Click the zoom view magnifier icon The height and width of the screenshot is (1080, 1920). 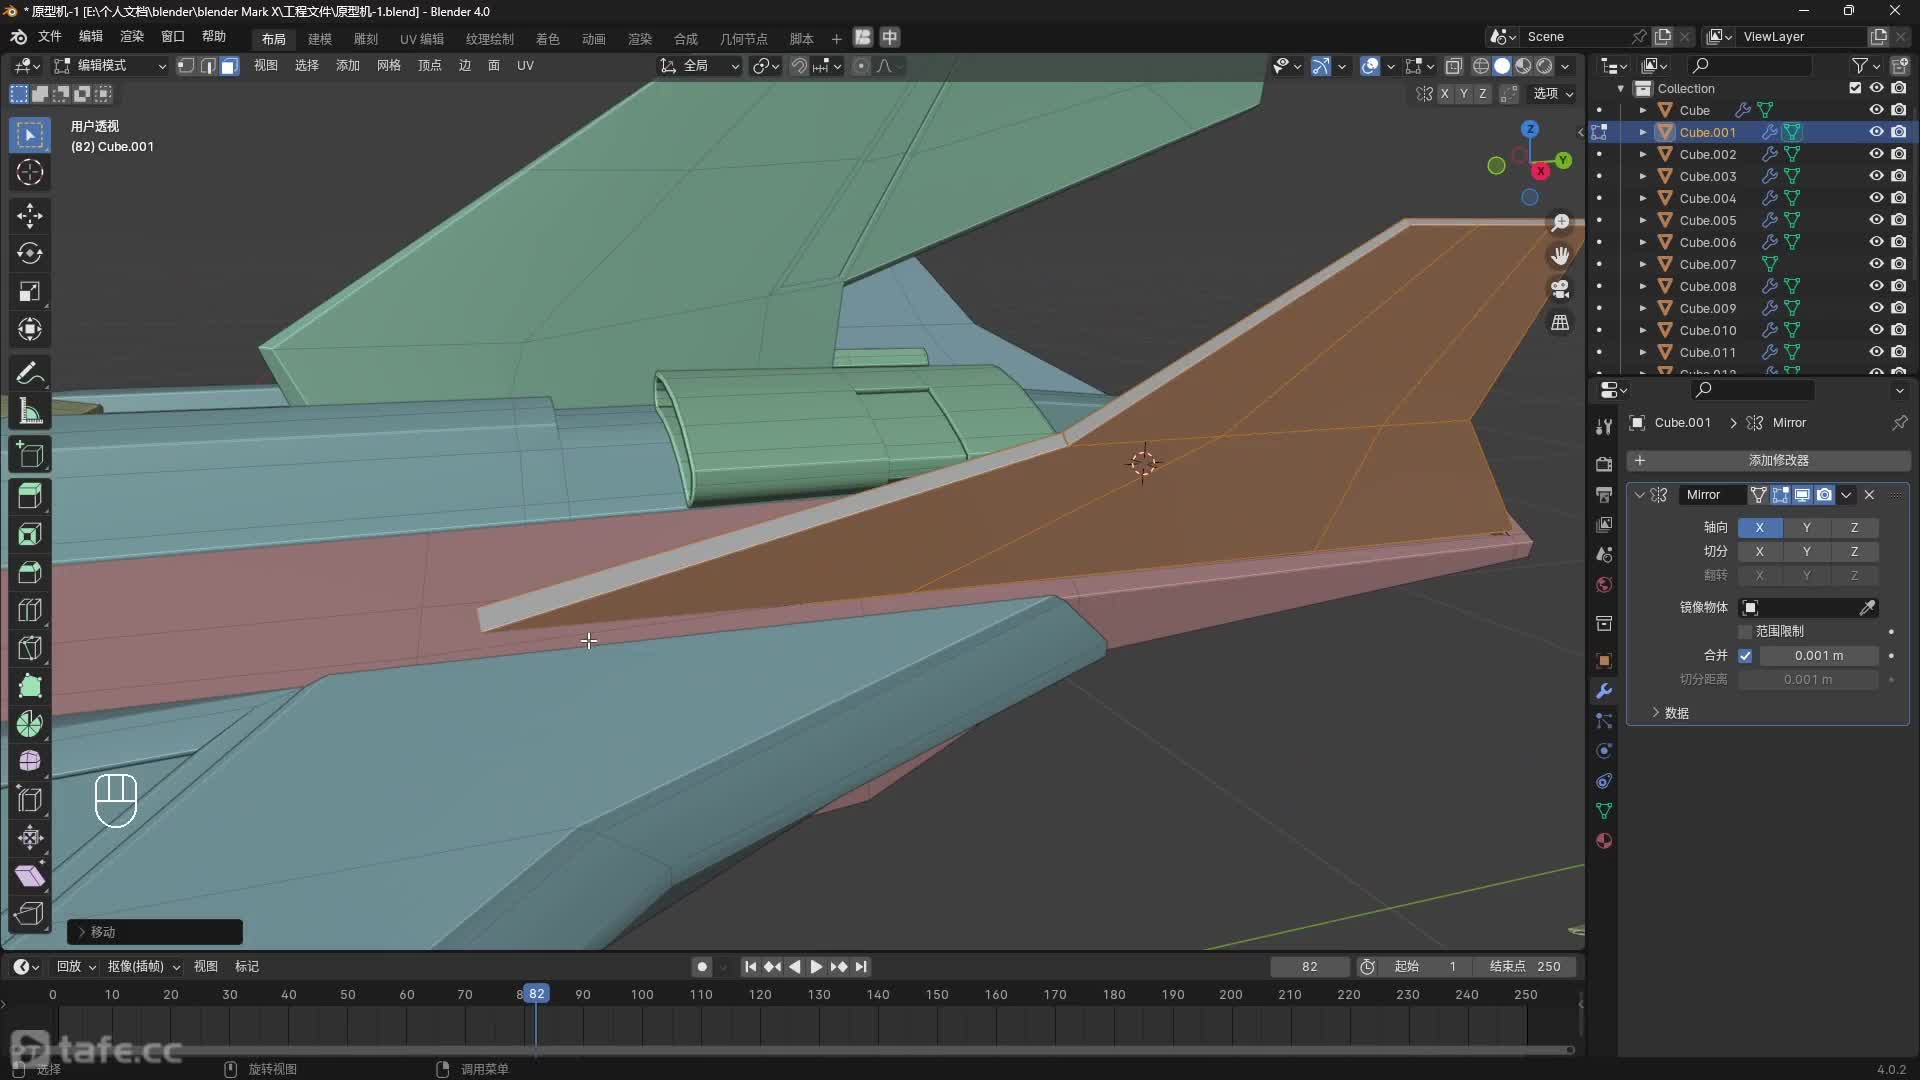tap(1560, 223)
